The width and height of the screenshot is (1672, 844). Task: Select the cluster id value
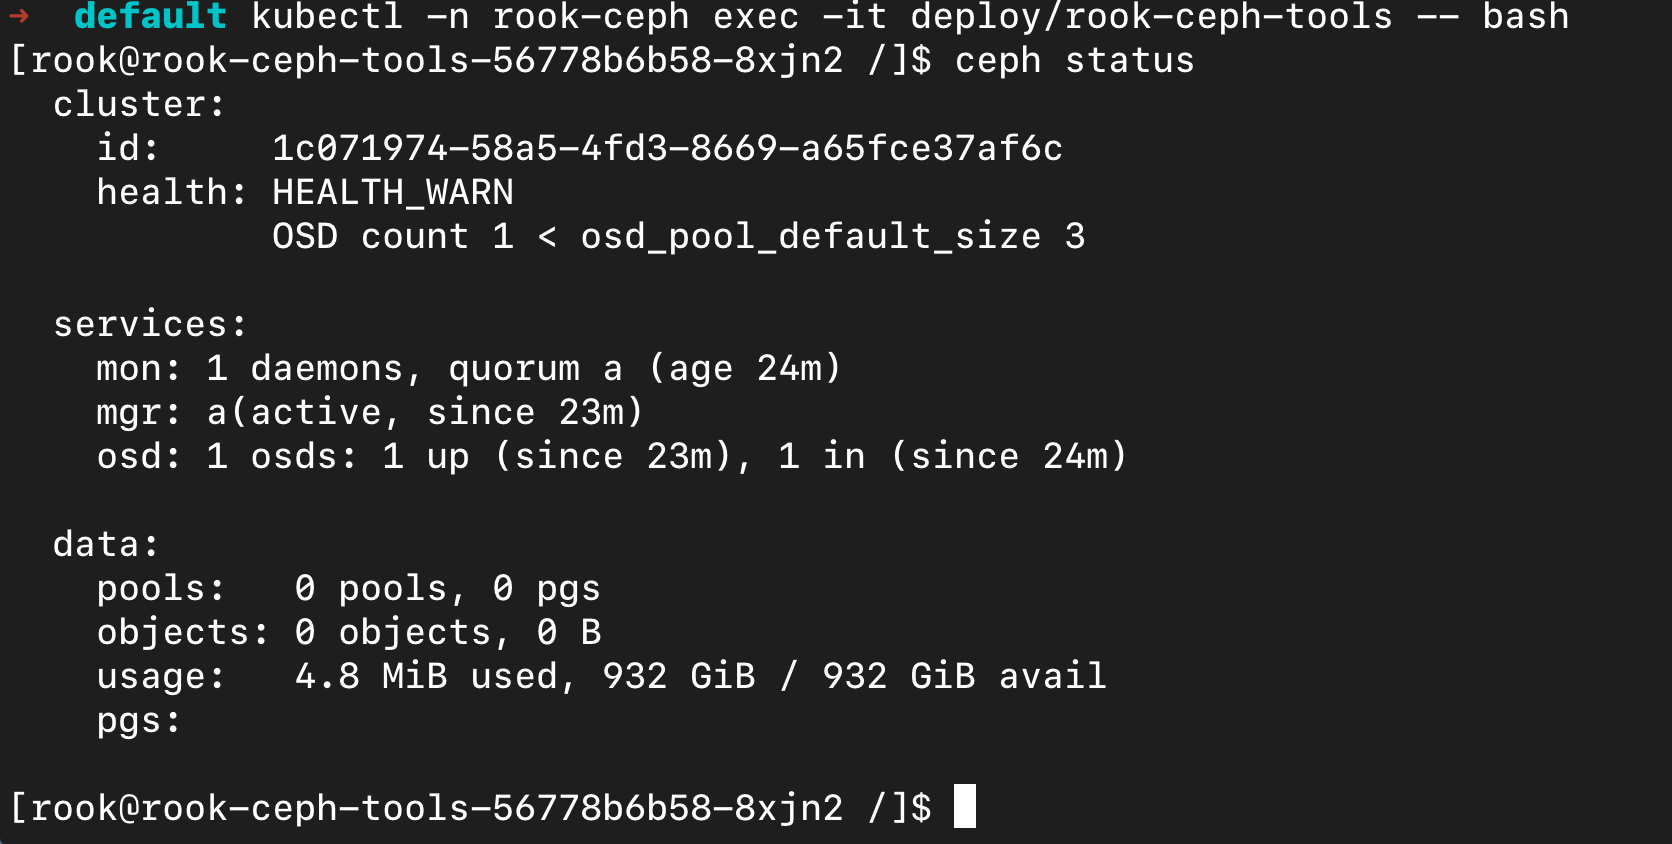pos(667,149)
